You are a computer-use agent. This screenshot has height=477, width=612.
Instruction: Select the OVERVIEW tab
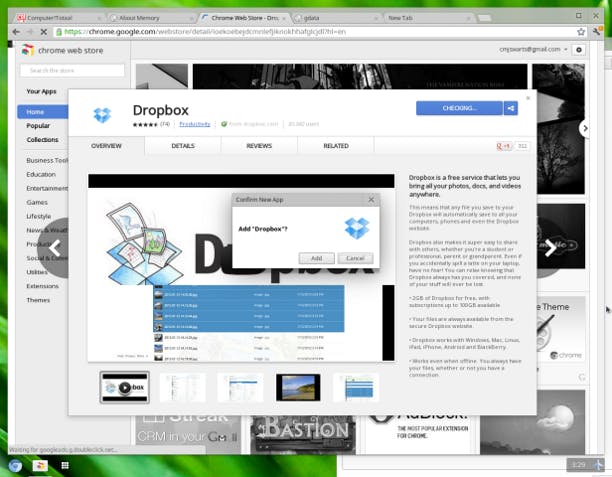pos(106,146)
